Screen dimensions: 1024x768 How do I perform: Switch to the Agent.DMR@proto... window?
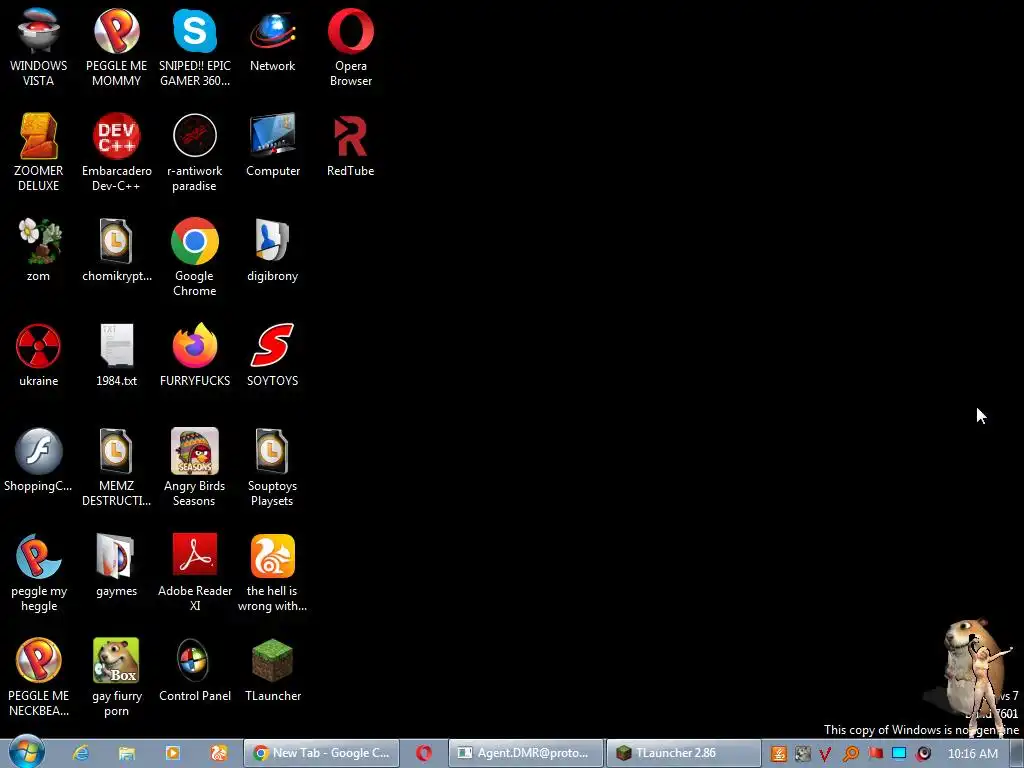(526, 753)
